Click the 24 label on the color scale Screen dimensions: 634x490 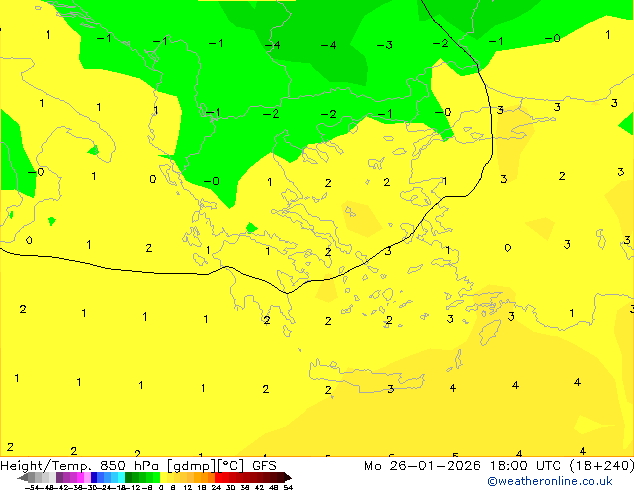(216, 488)
